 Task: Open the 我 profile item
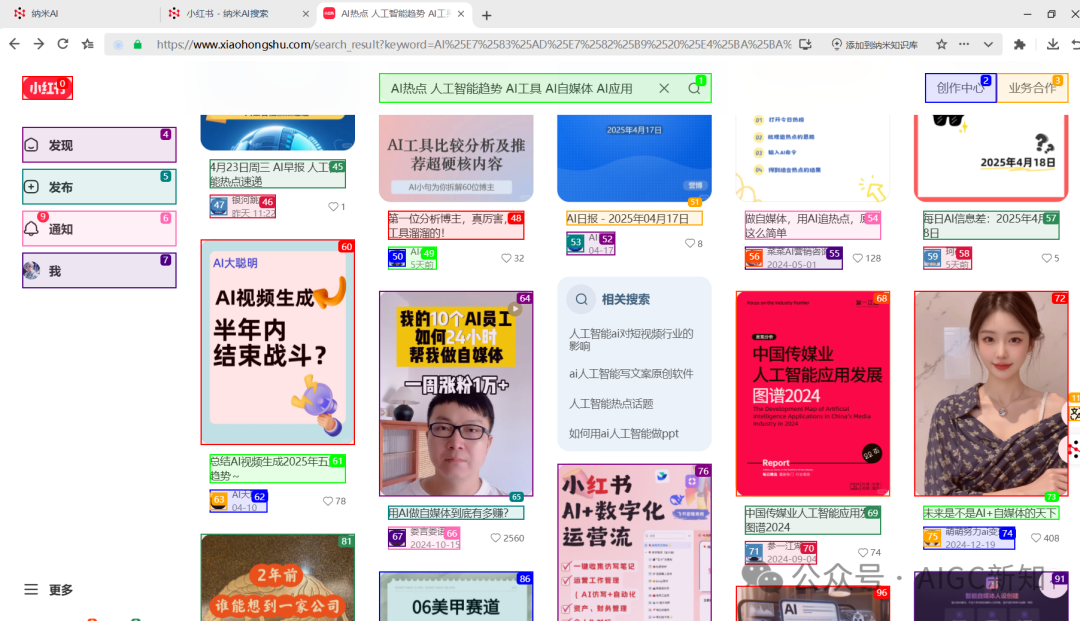pyautogui.click(x=99, y=271)
